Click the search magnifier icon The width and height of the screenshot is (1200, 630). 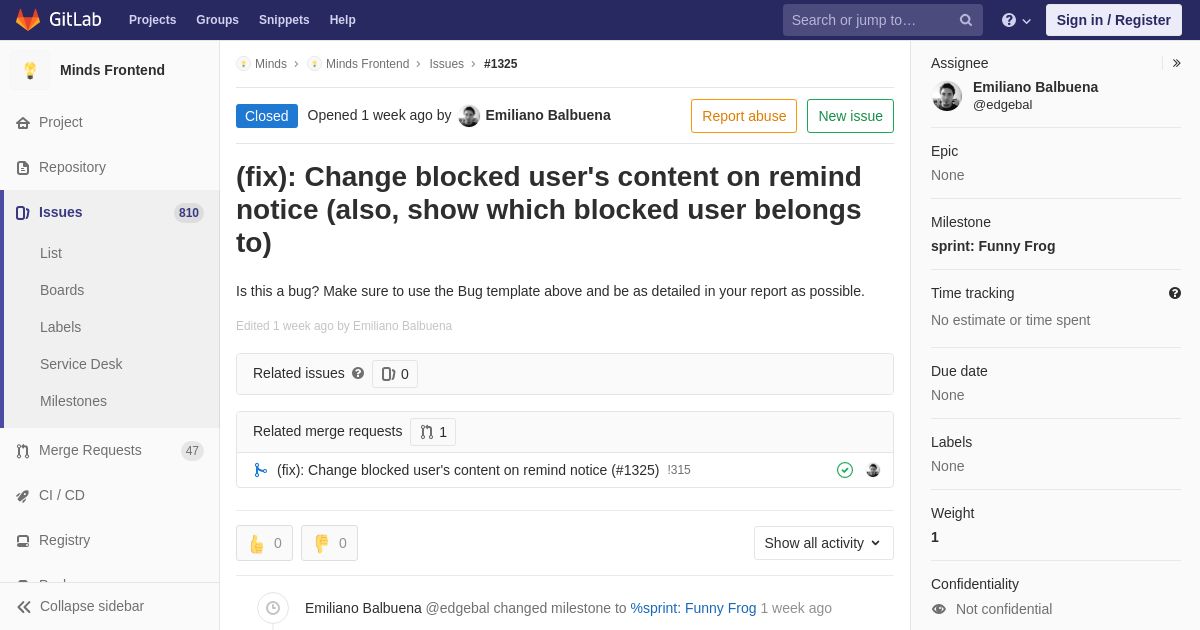(966, 20)
